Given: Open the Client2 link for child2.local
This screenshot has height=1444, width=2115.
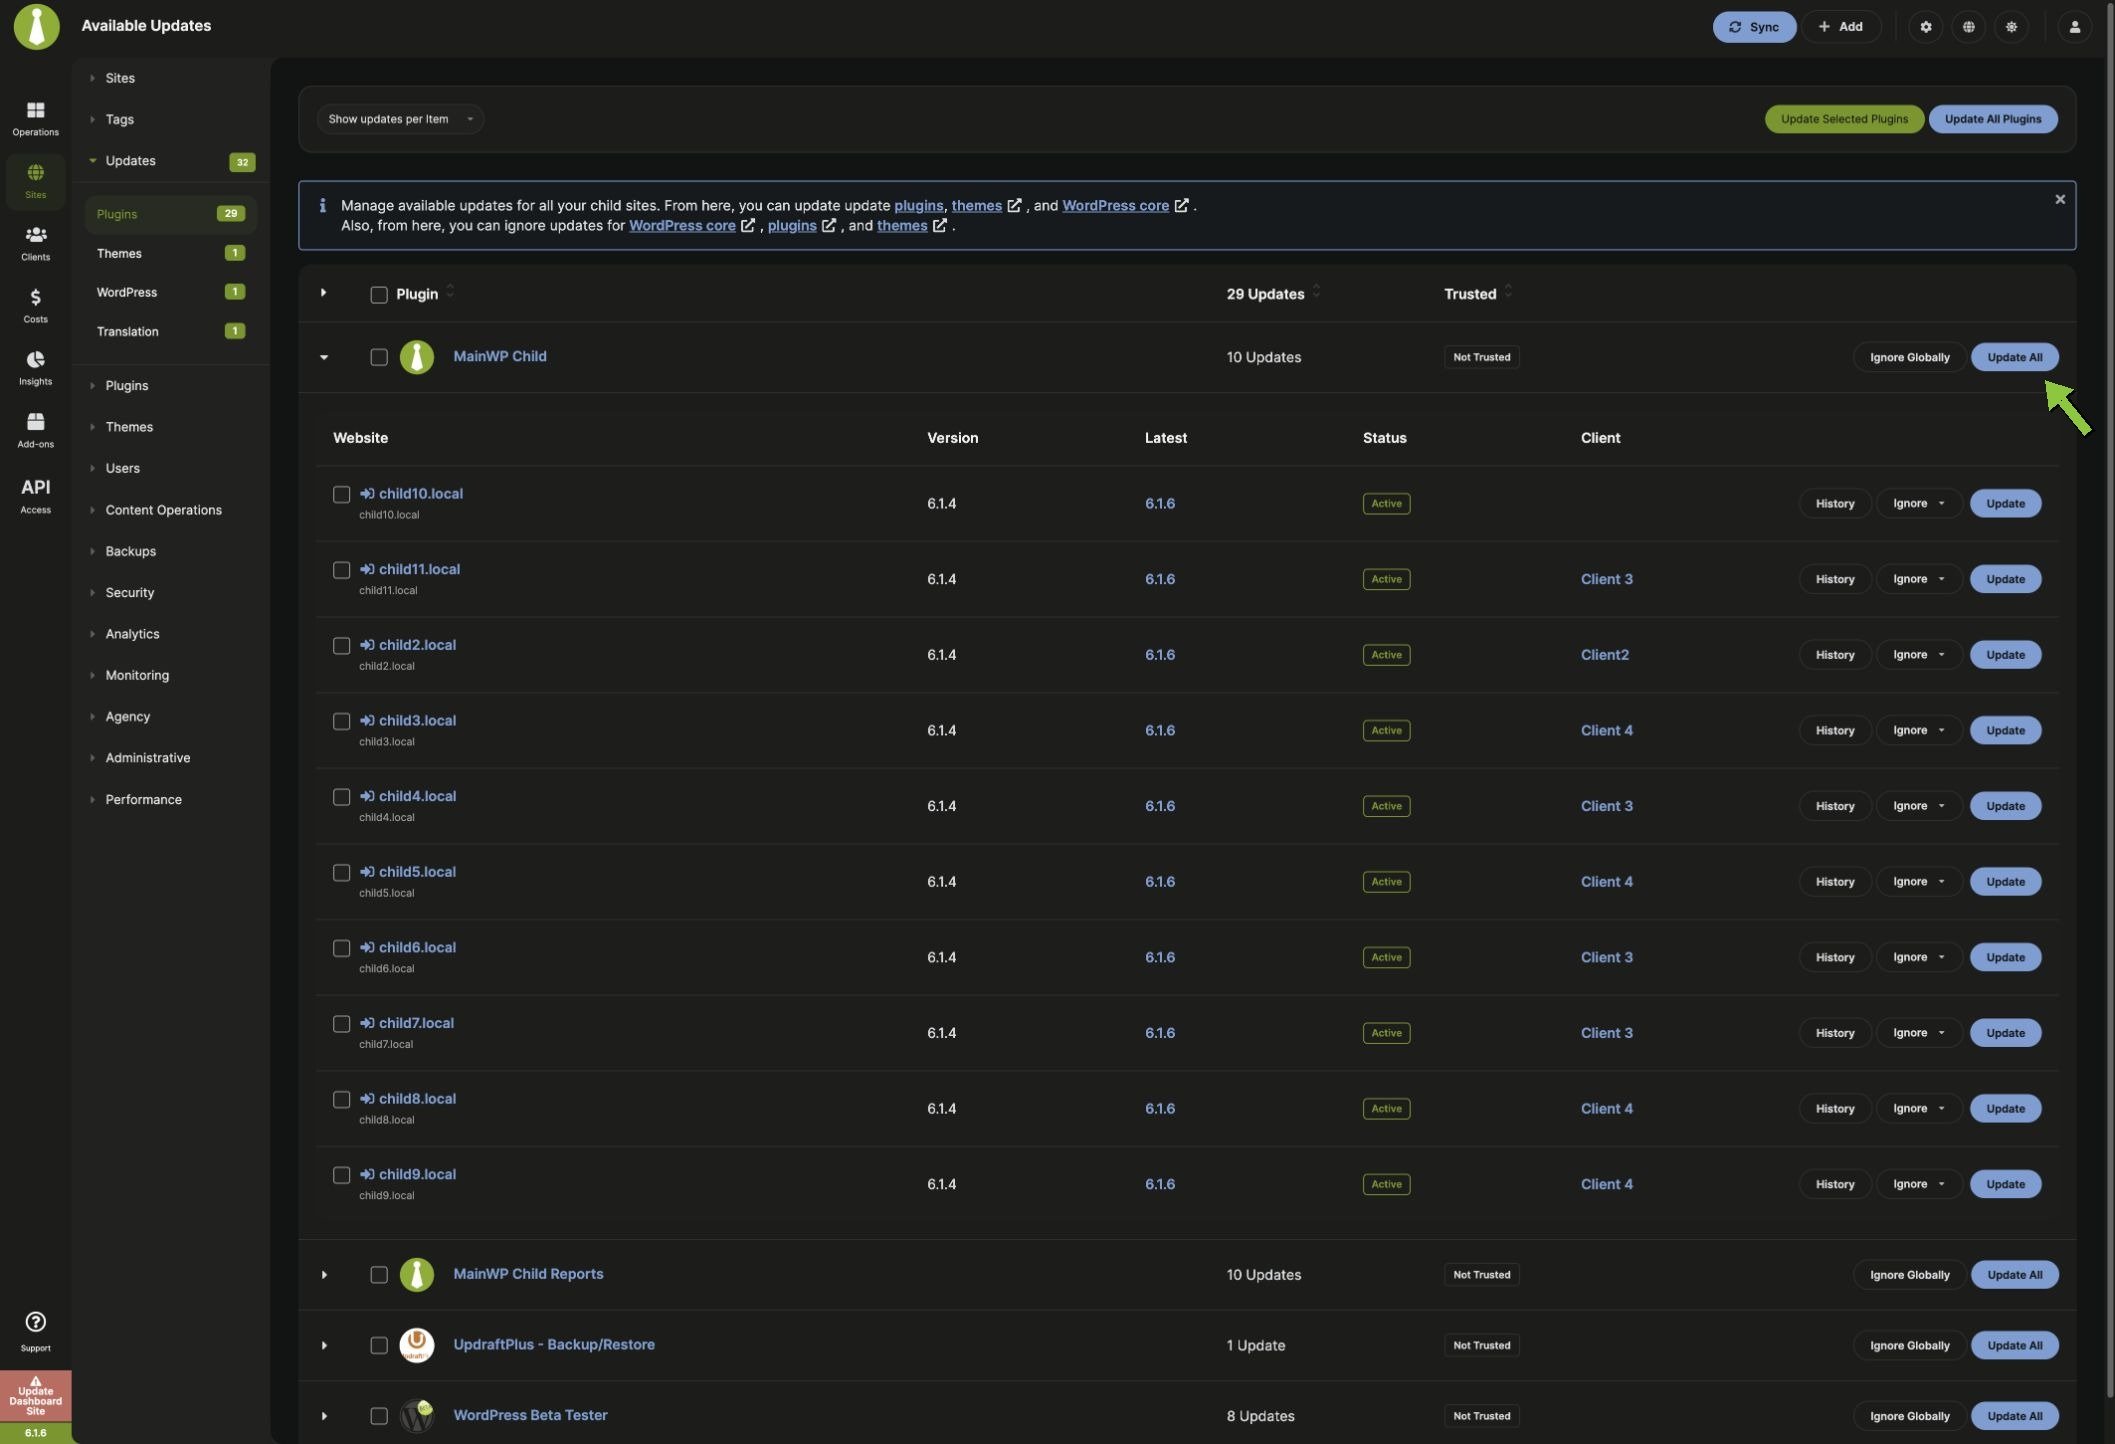Looking at the screenshot, I should click(1604, 655).
